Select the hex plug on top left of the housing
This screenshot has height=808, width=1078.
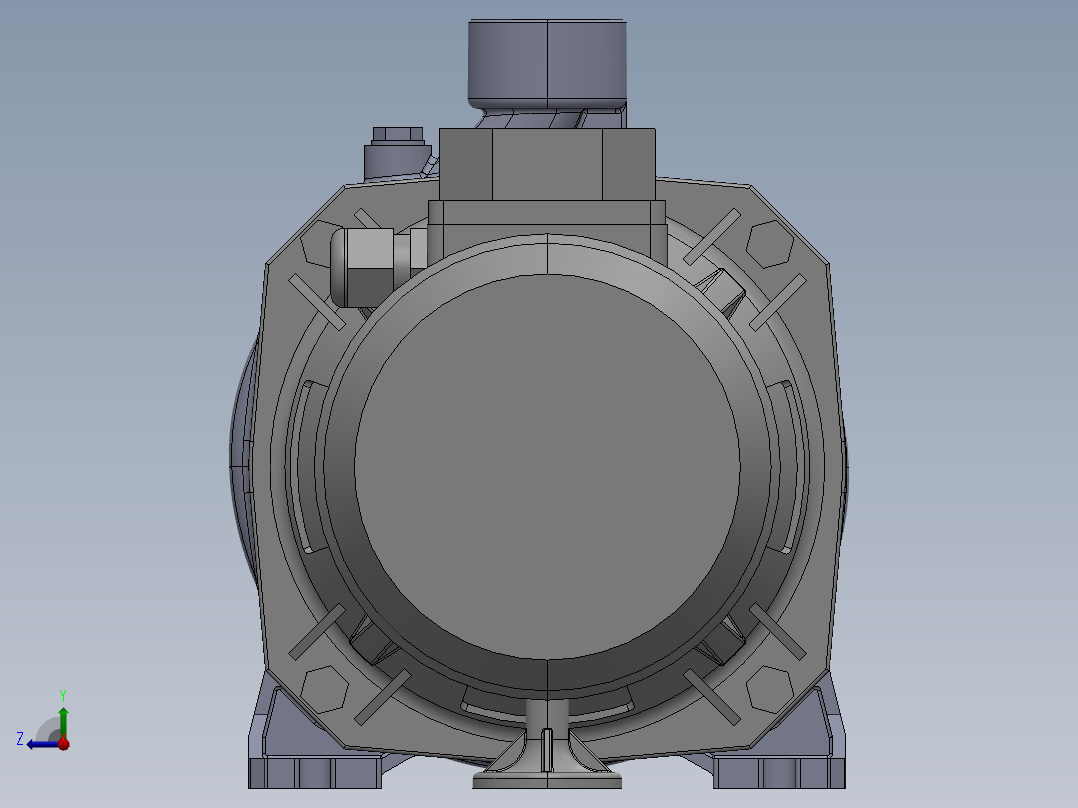pyautogui.click(x=397, y=135)
